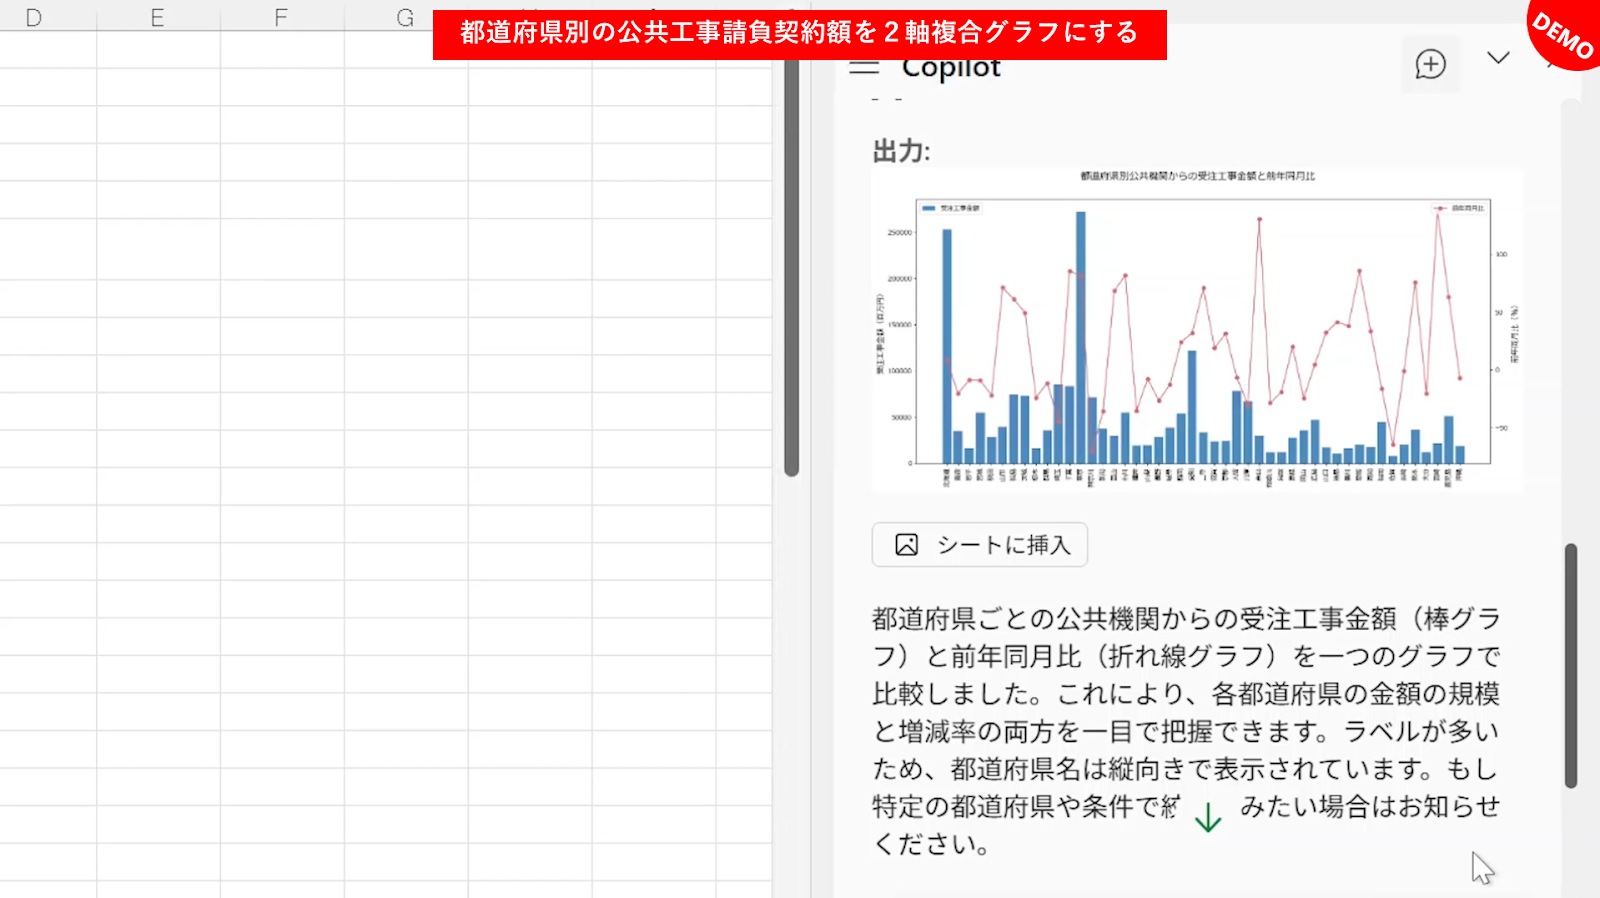Click the image icon on the シートに挿入 button

(x=906, y=545)
